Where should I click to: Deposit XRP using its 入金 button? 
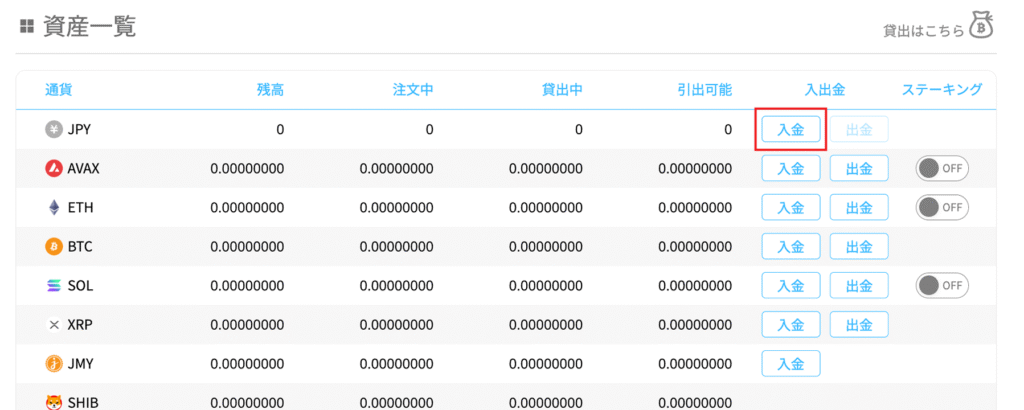tap(791, 325)
